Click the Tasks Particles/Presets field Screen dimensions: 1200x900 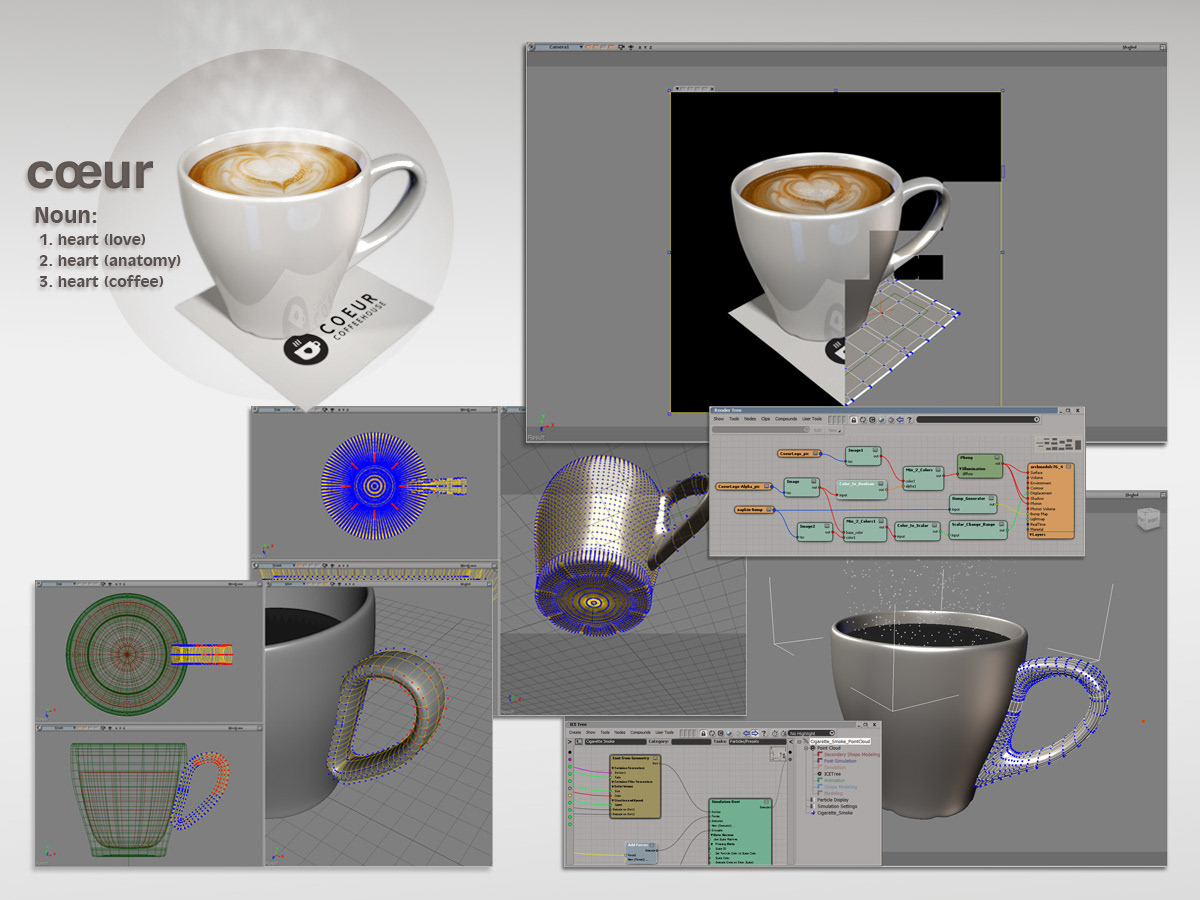pos(757,741)
